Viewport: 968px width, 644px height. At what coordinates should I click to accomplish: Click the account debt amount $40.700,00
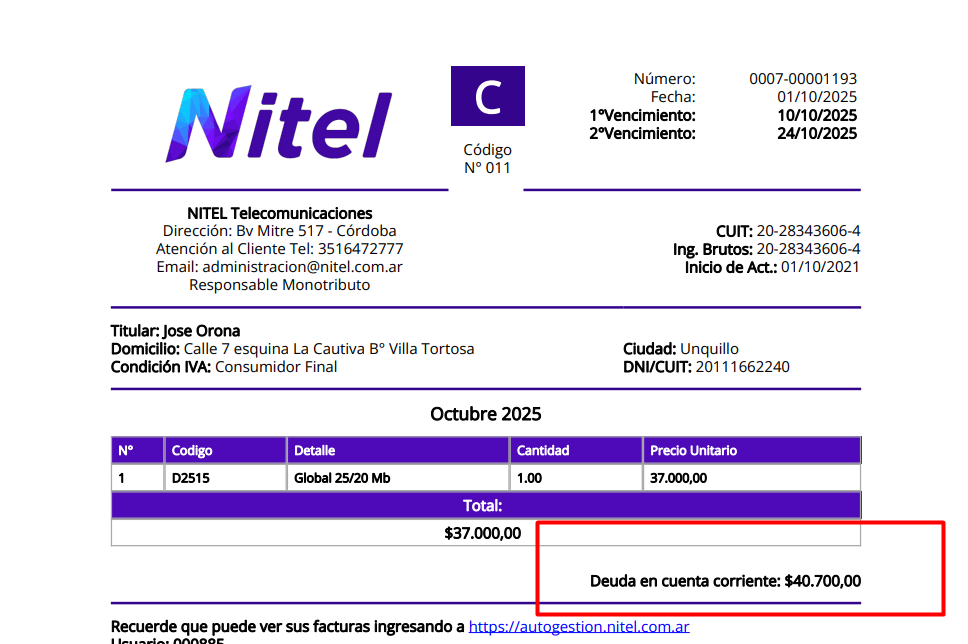tap(822, 581)
